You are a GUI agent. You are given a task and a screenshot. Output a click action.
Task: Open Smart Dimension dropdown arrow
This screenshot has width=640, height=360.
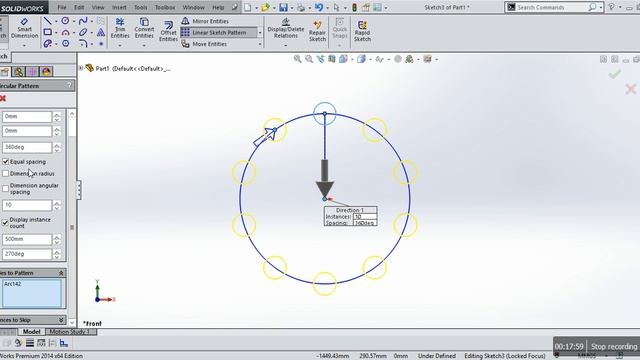click(x=24, y=45)
